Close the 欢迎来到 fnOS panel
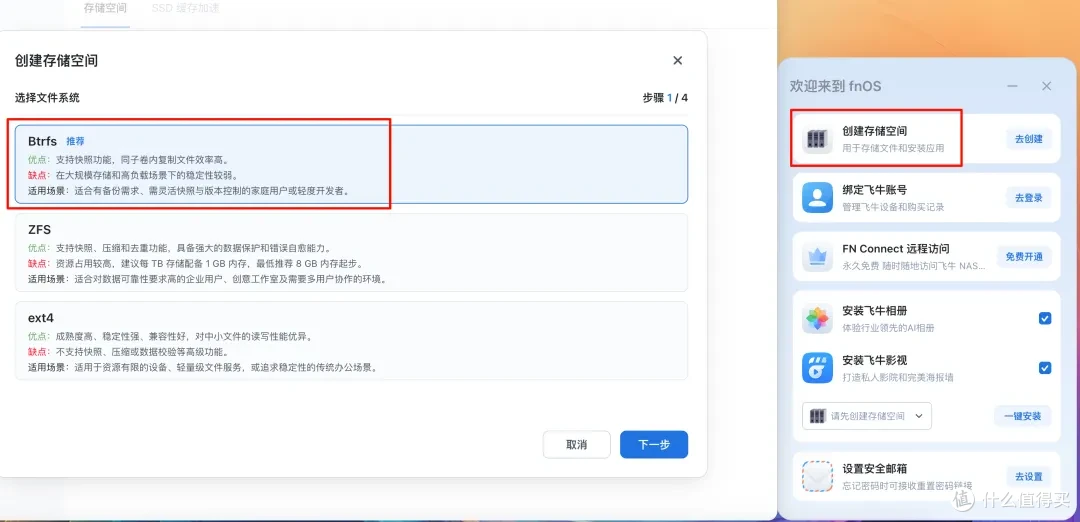1080x522 pixels. click(x=1046, y=86)
